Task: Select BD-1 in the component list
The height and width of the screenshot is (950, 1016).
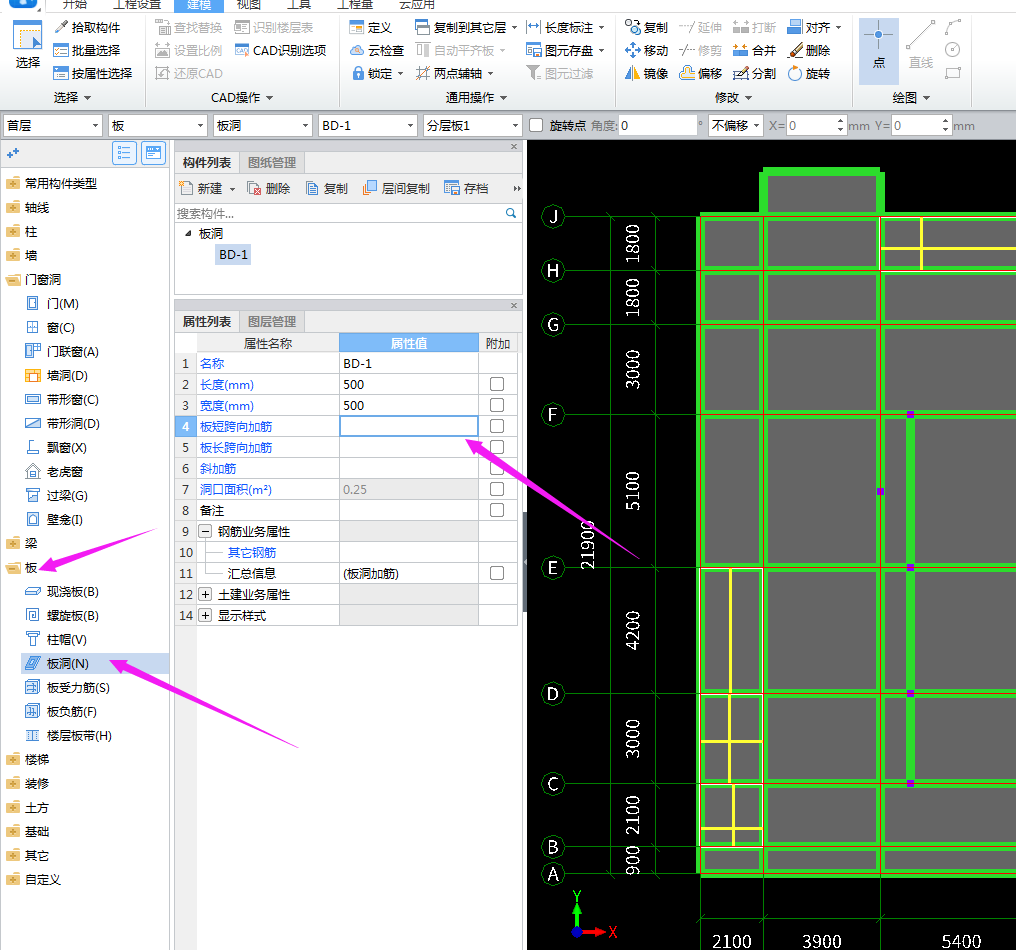Action: pyautogui.click(x=233, y=255)
